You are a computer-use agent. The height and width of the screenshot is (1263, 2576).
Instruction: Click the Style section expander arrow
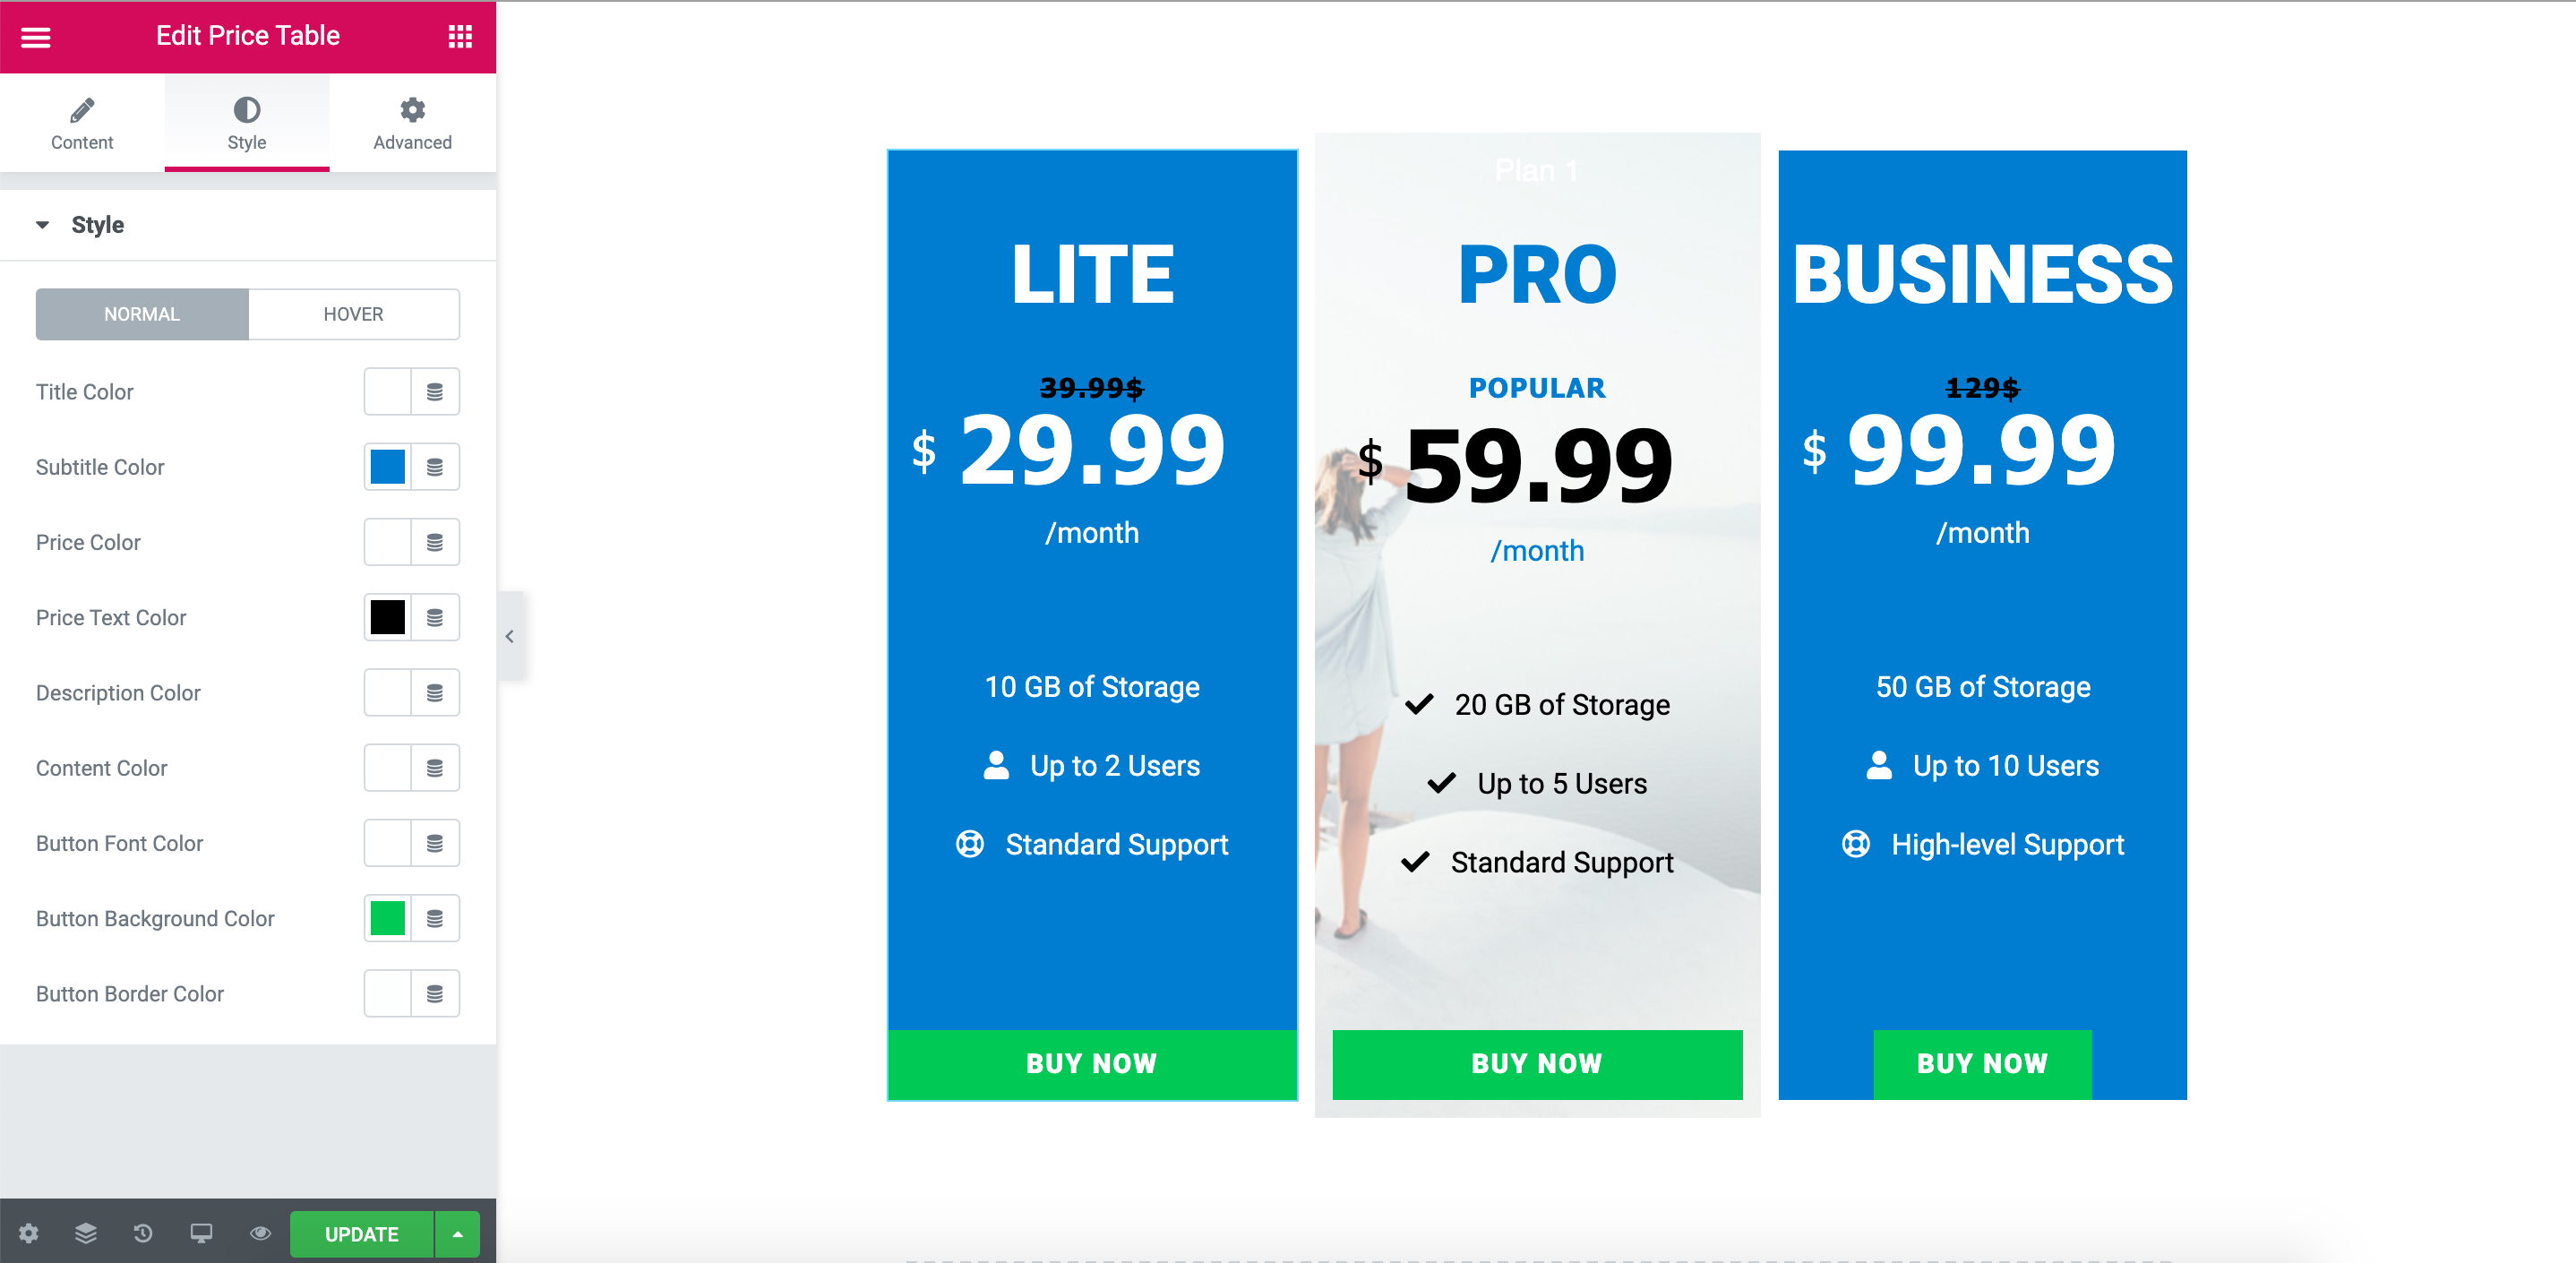(x=45, y=225)
